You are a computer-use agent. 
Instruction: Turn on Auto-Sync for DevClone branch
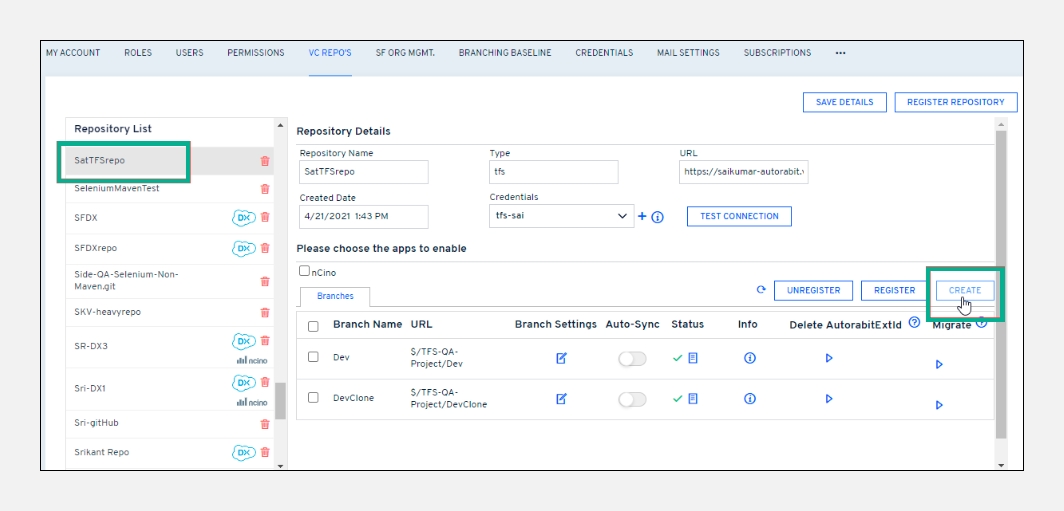[x=632, y=399]
